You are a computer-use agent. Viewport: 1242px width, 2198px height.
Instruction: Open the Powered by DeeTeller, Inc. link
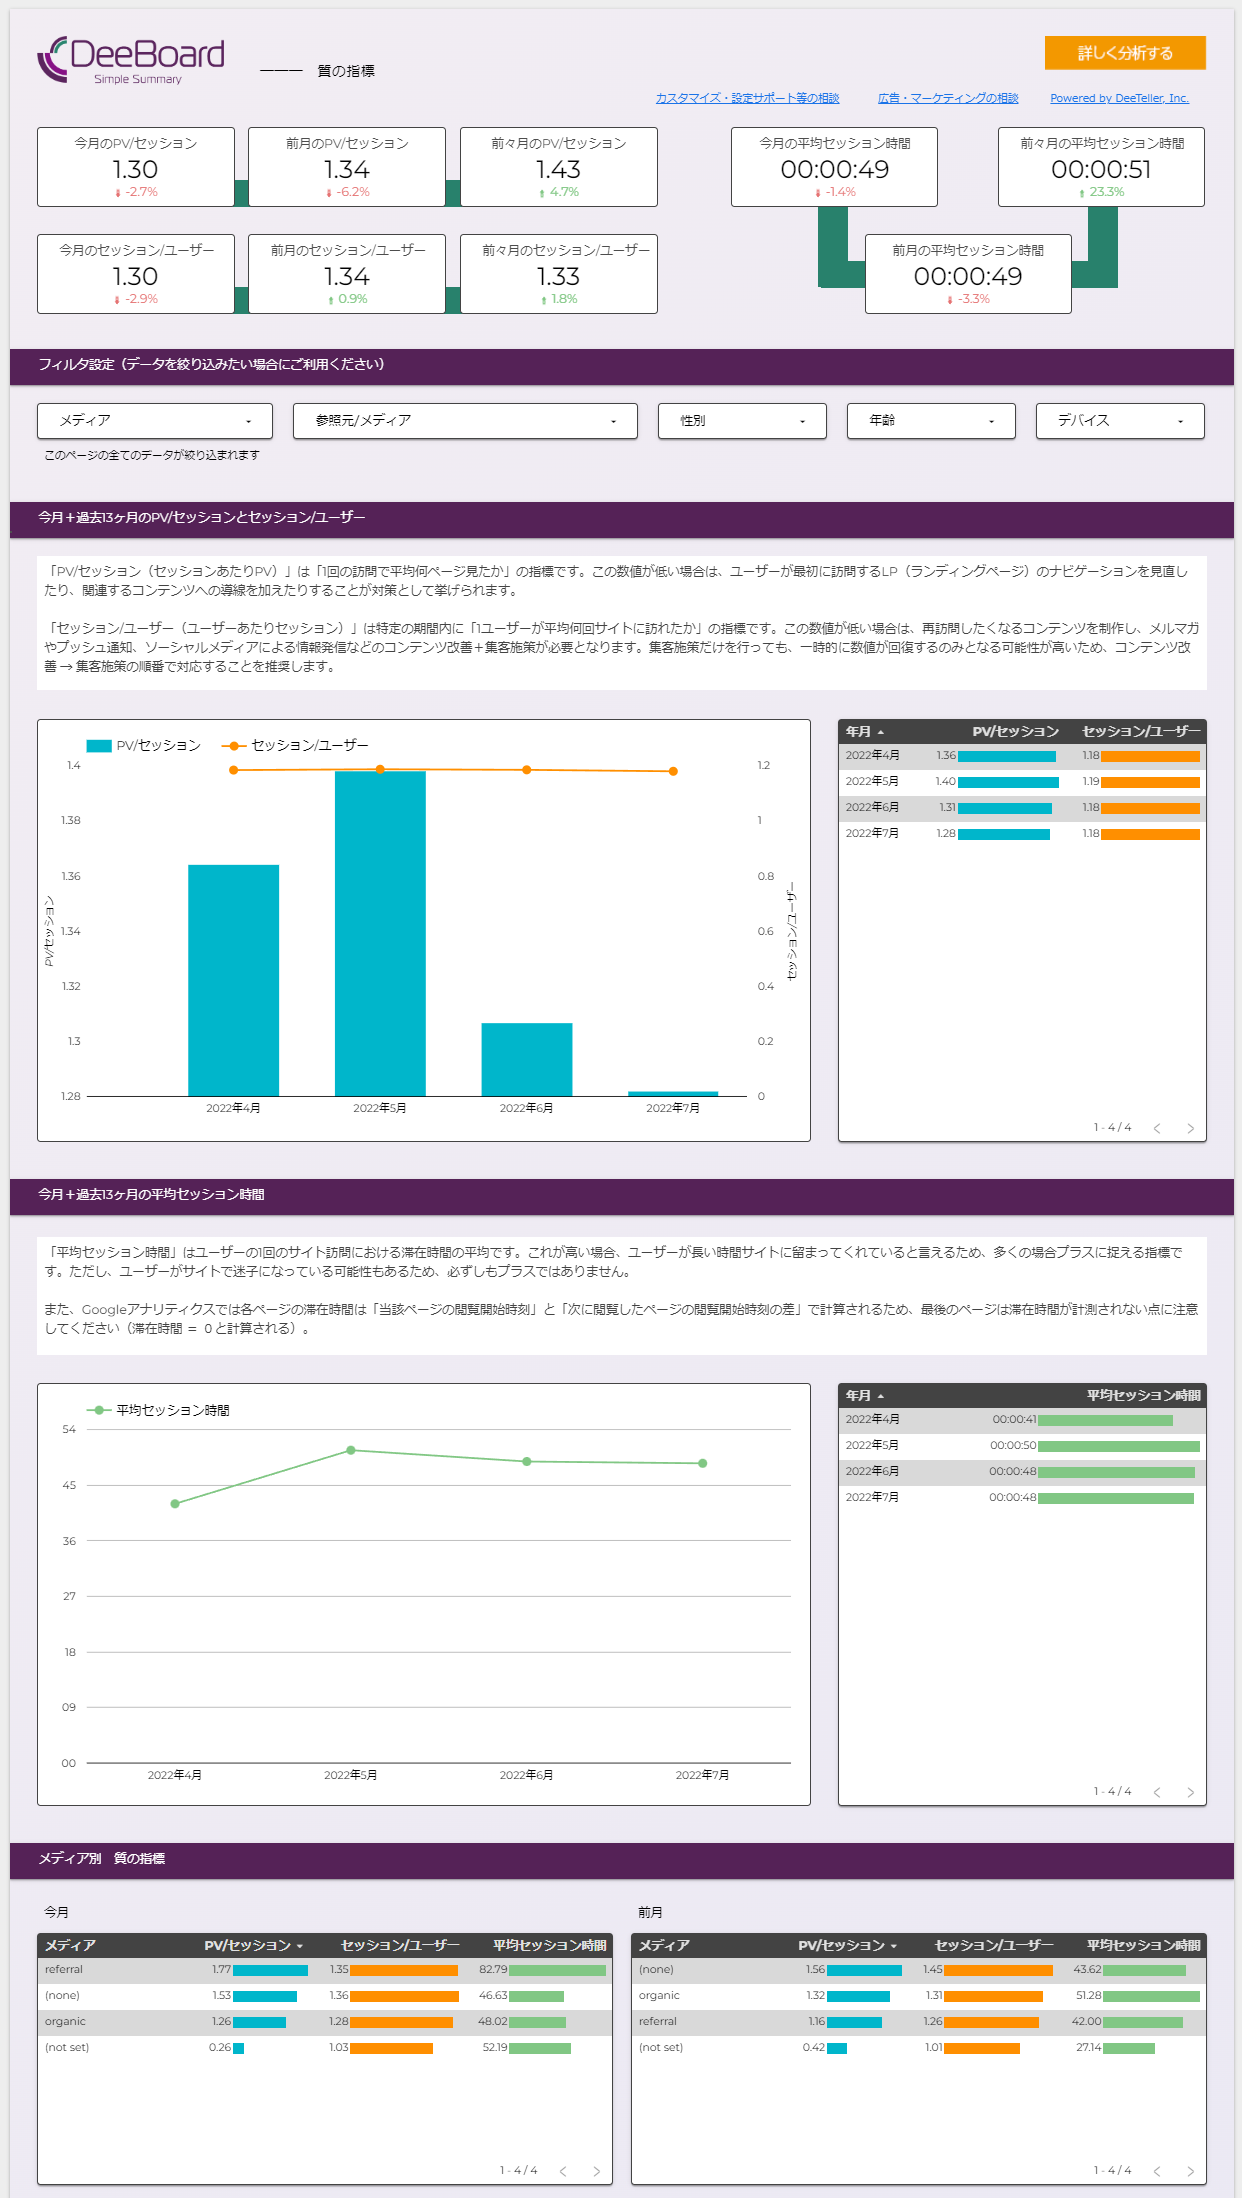click(x=1119, y=98)
